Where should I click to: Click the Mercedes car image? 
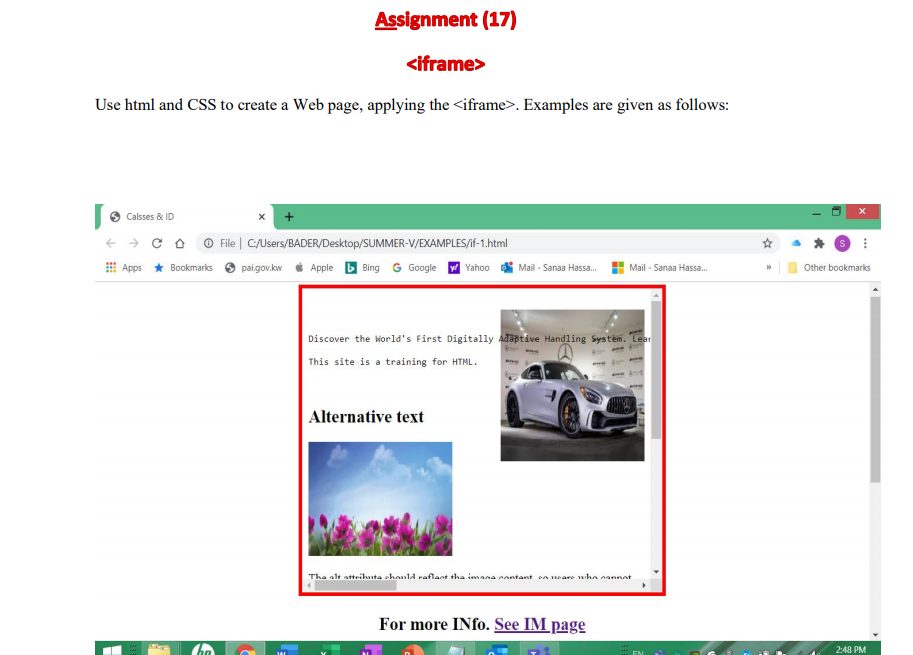coord(572,385)
